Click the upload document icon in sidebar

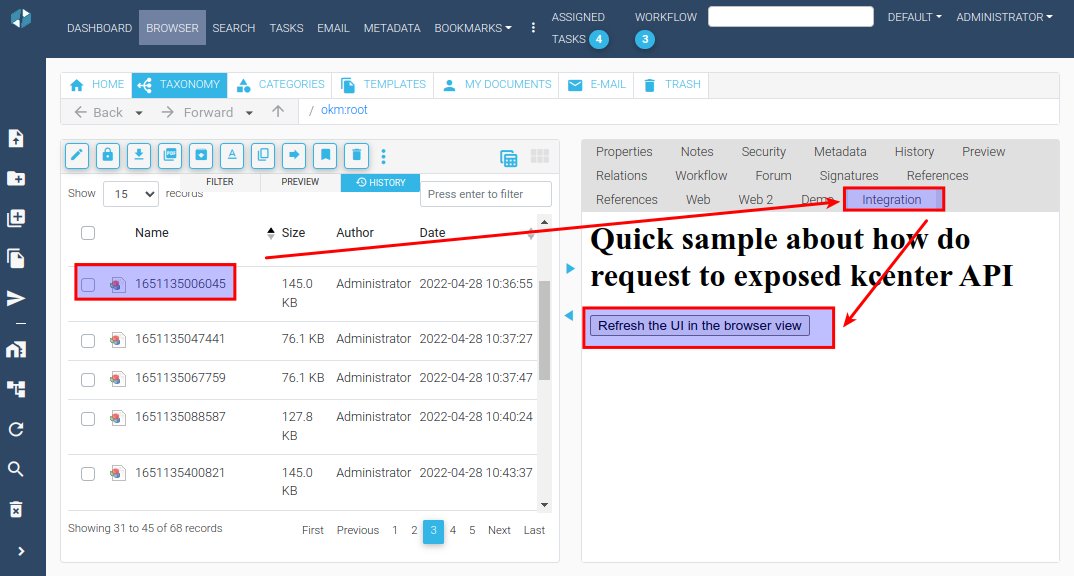(x=16, y=139)
